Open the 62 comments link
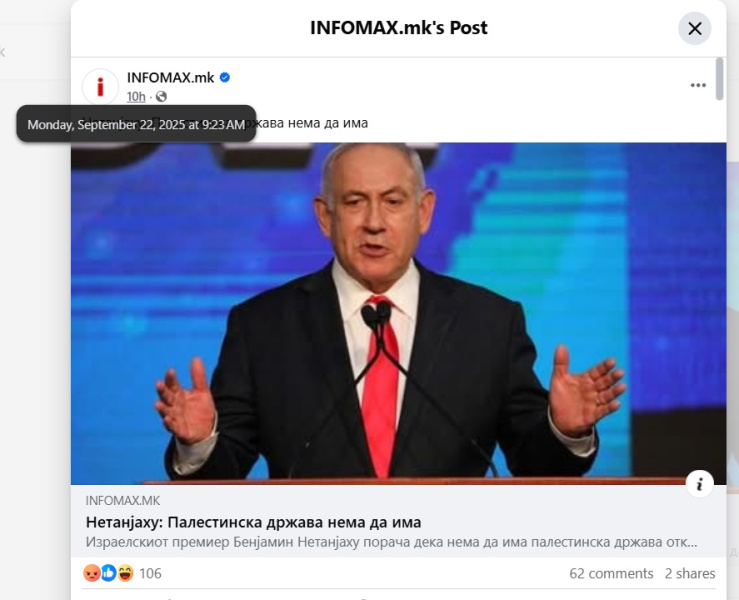Image resolution: width=739 pixels, height=600 pixels. pyautogui.click(x=611, y=573)
